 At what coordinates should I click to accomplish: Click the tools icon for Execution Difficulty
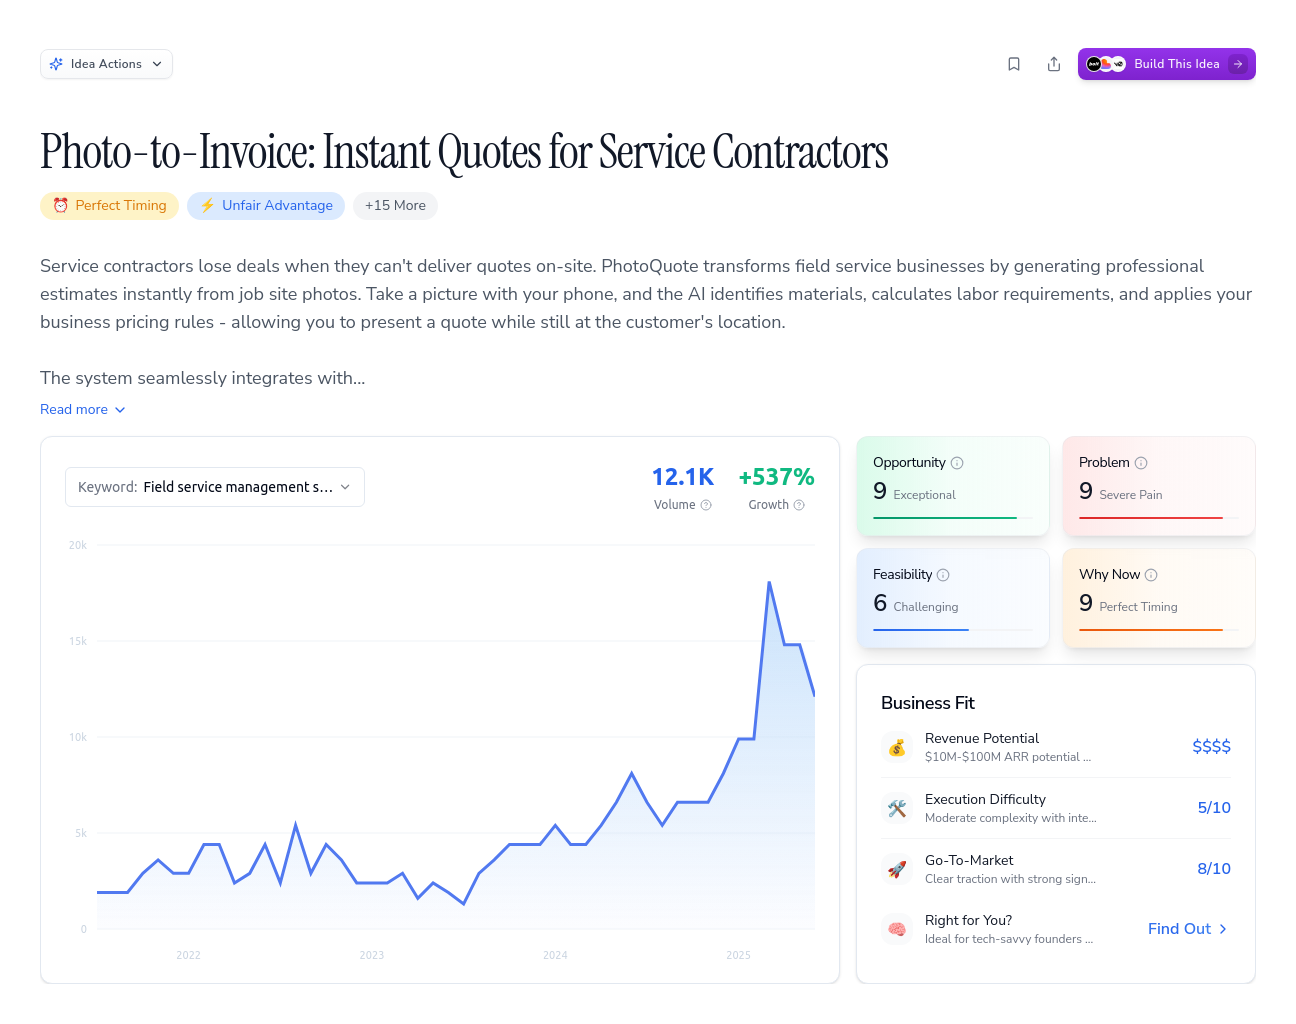click(x=897, y=808)
